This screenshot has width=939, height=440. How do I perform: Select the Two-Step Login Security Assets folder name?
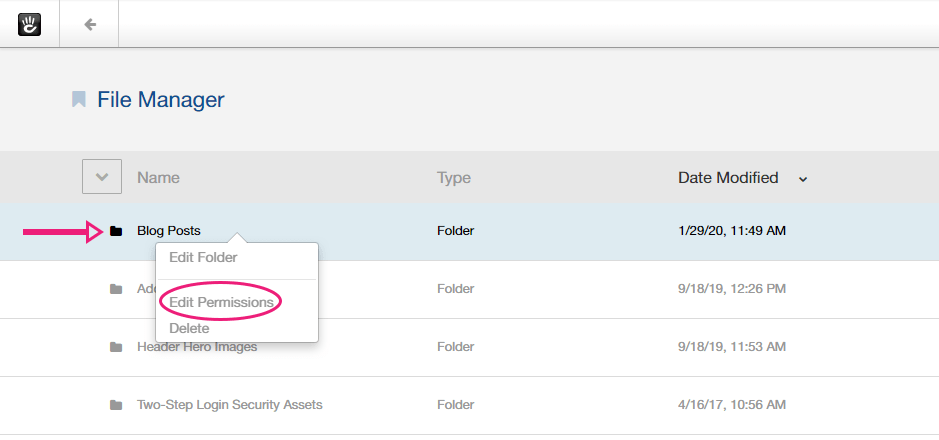[230, 405]
